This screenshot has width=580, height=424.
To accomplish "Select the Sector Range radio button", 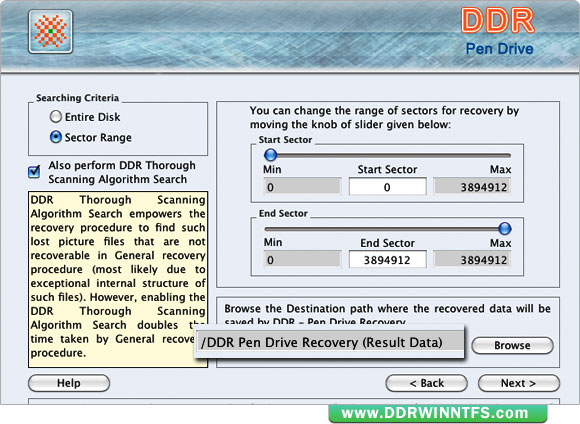I will click(55, 137).
